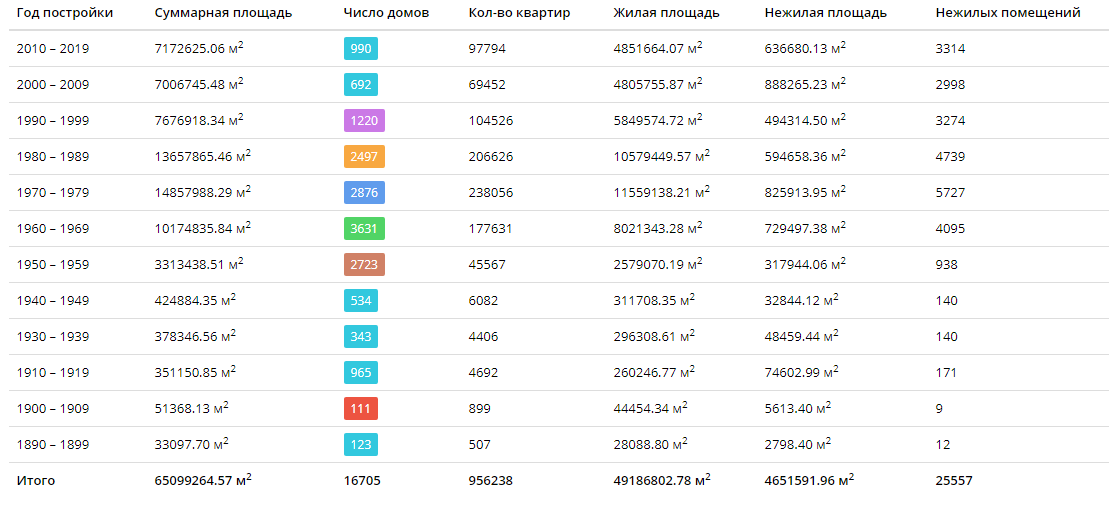
Task: Click the cyan 990 houses badge
Action: pyautogui.click(x=361, y=49)
